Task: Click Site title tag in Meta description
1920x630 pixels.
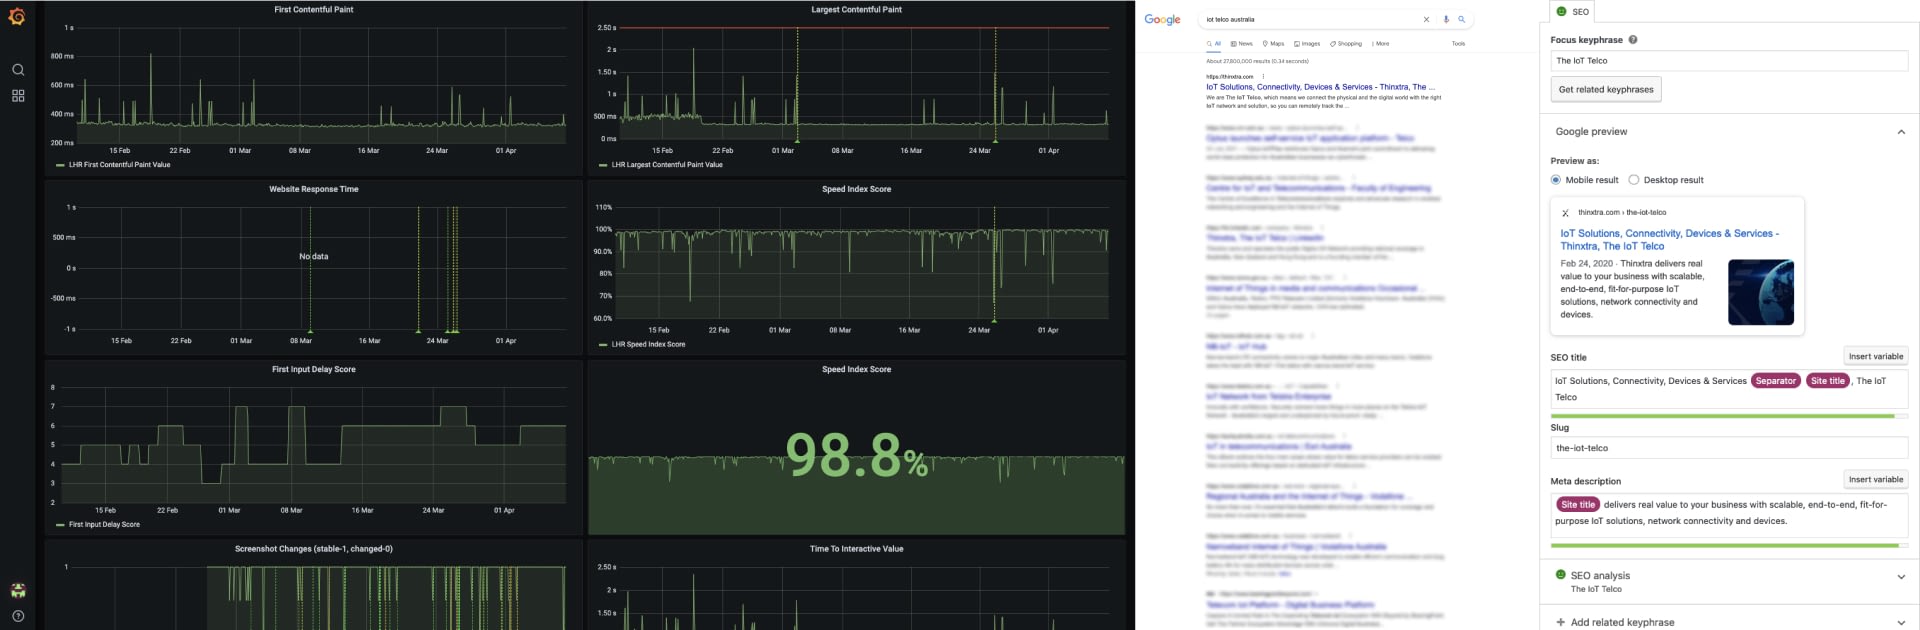Action: pyautogui.click(x=1578, y=505)
